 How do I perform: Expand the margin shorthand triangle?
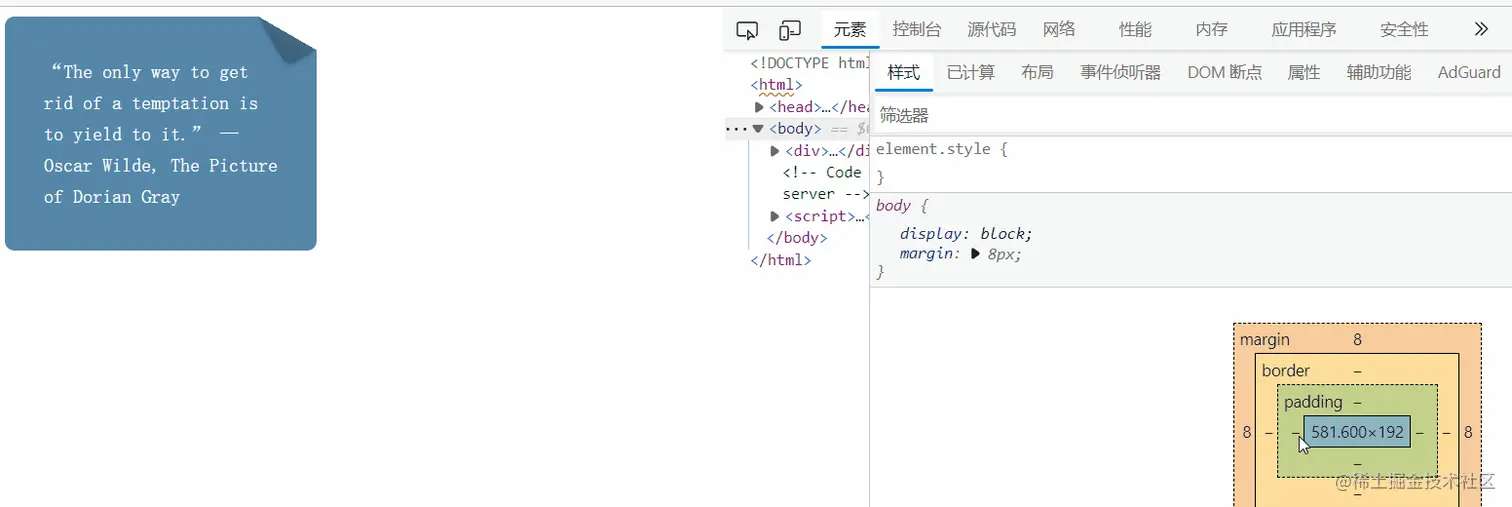(976, 254)
